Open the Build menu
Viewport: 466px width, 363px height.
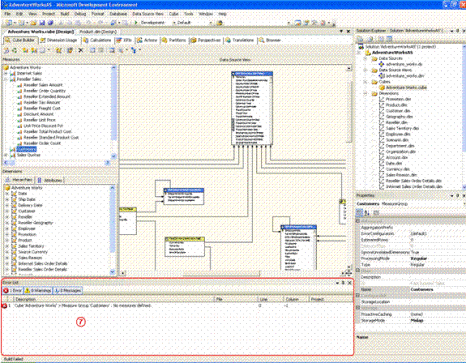click(65, 14)
